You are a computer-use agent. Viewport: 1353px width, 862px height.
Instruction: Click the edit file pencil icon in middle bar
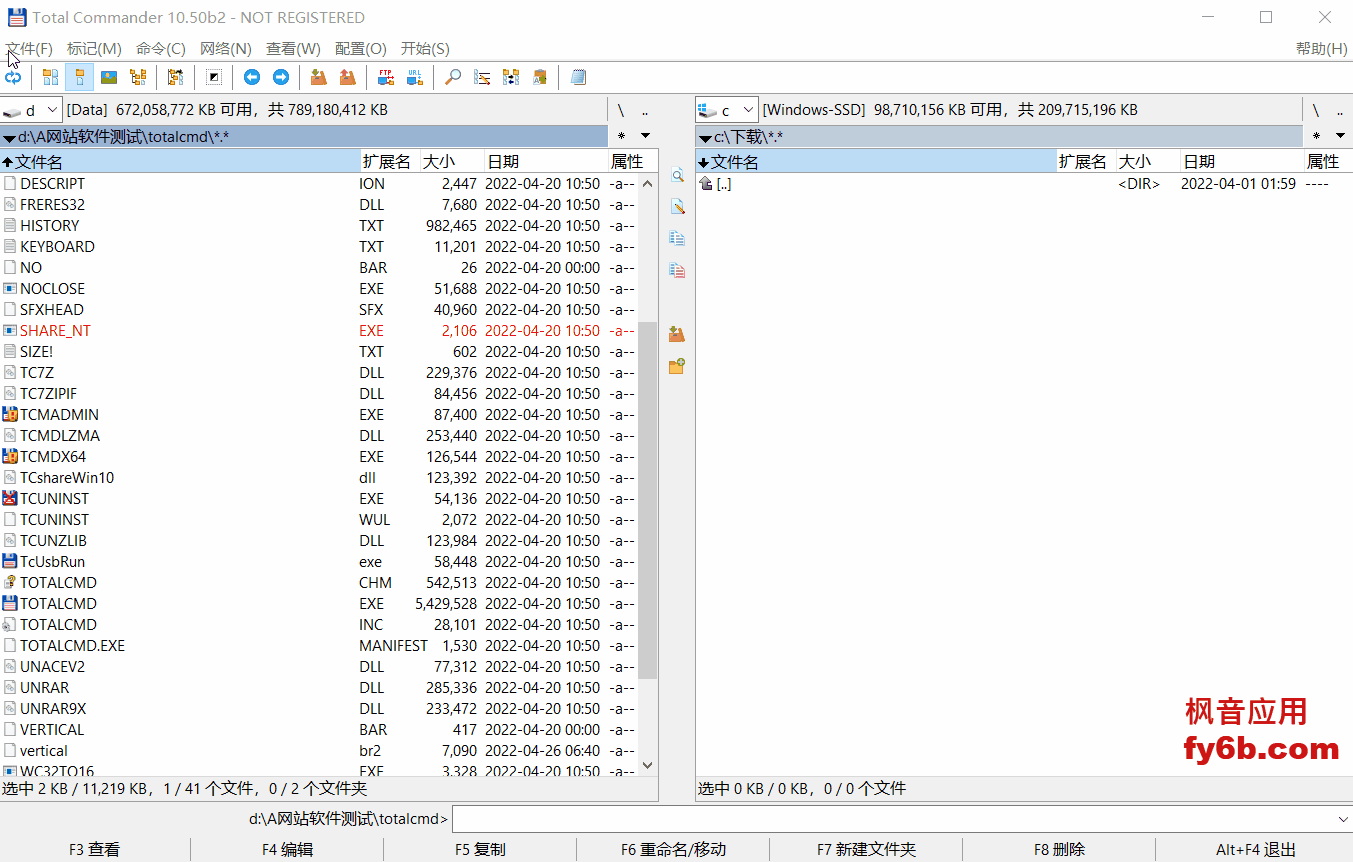point(677,207)
